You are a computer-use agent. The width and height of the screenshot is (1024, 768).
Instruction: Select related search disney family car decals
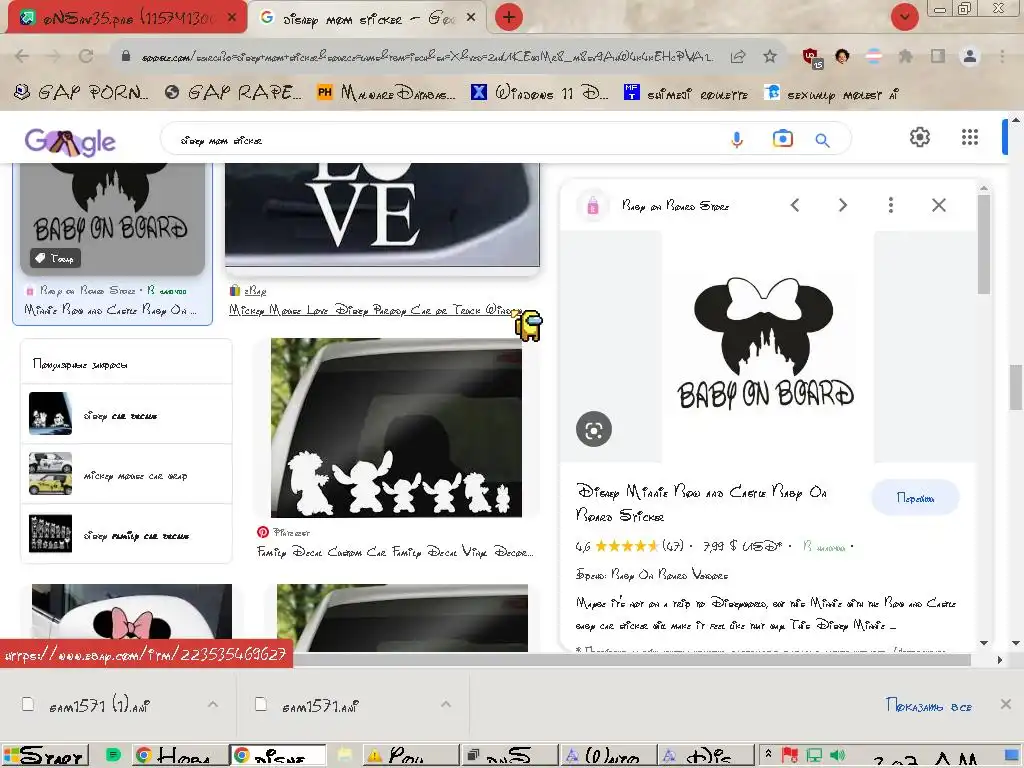pos(126,534)
